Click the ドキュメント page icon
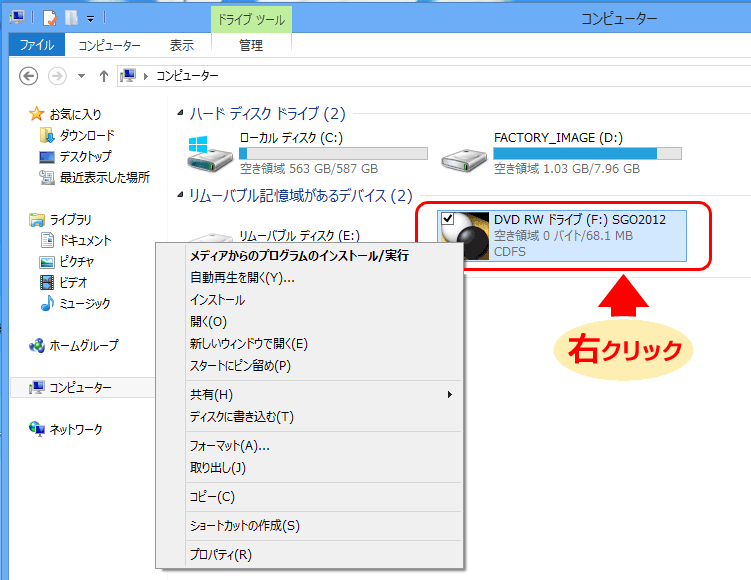Viewport: 751px width, 580px height. coord(47,240)
